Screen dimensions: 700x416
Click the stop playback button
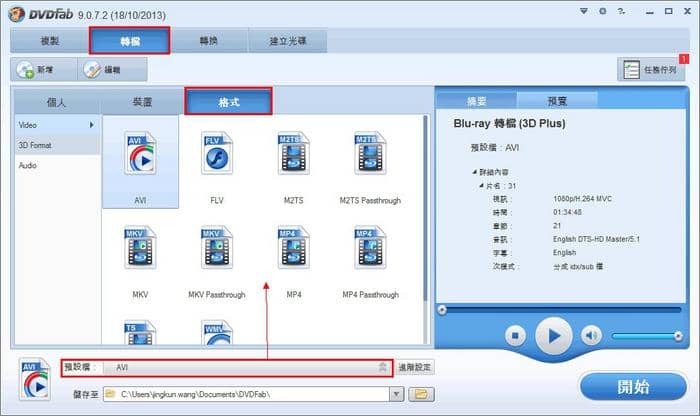(515, 336)
